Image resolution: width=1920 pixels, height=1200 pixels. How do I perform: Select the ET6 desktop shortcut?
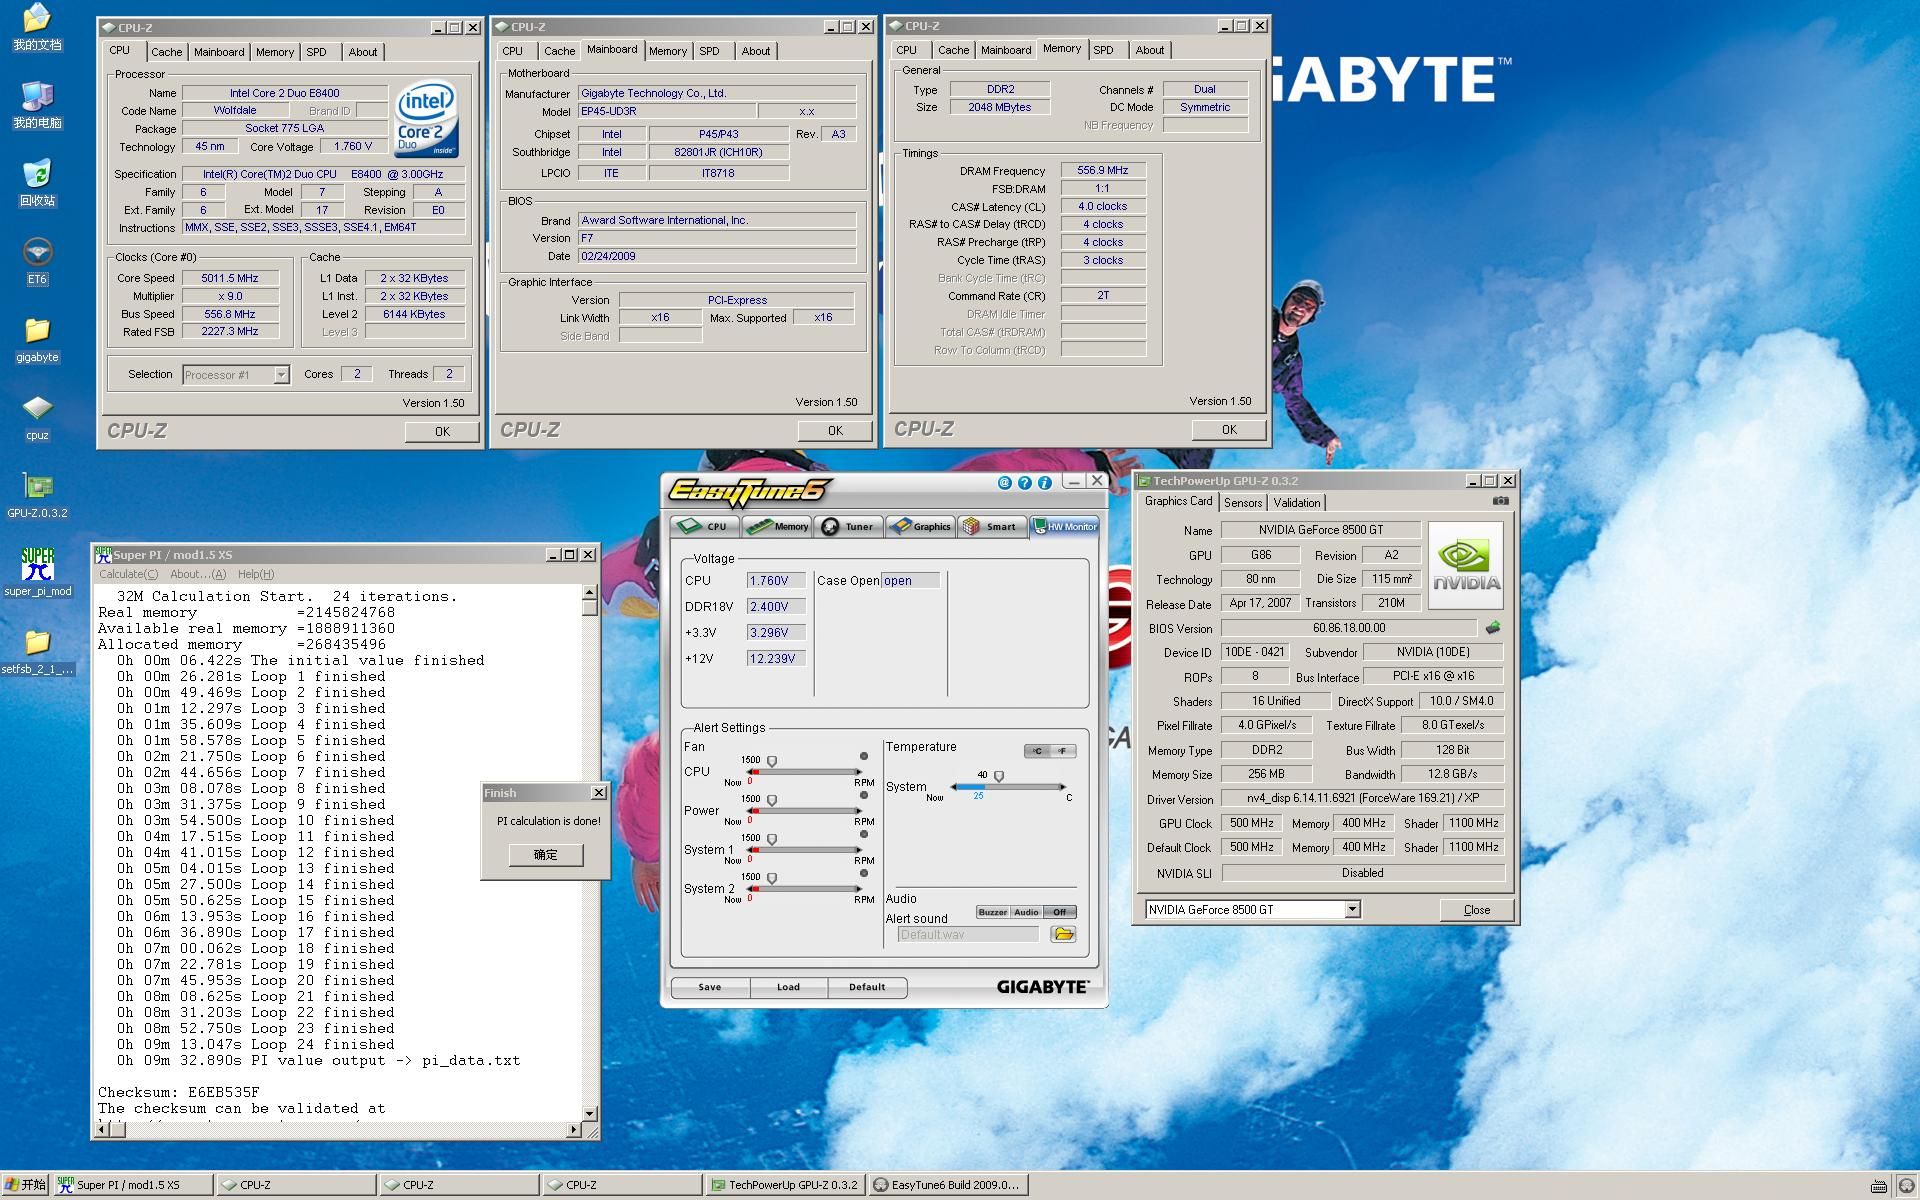pyautogui.click(x=37, y=262)
